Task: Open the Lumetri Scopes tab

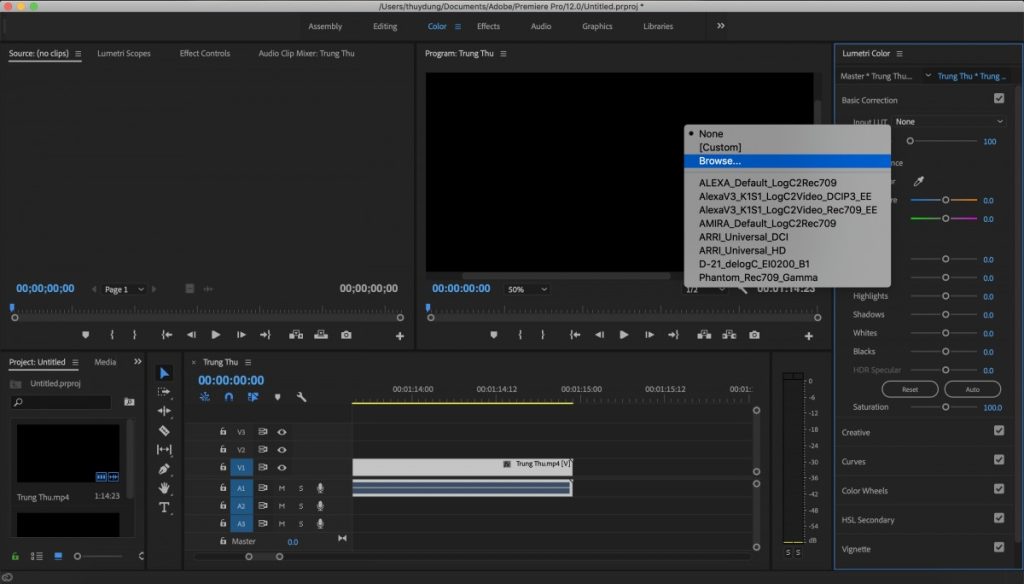Action: coord(124,53)
